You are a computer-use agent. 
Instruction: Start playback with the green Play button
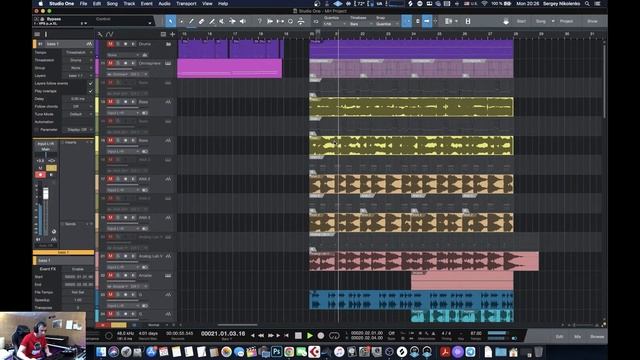coord(309,336)
